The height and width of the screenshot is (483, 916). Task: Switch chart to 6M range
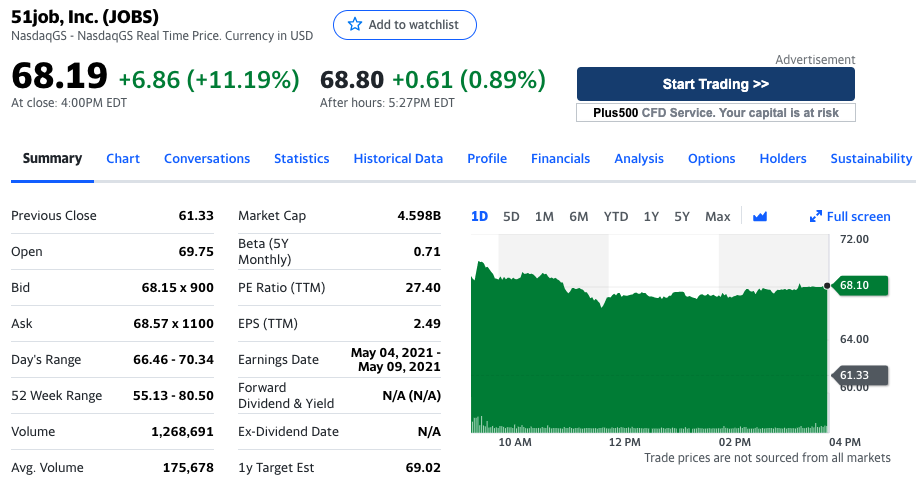[579, 217]
